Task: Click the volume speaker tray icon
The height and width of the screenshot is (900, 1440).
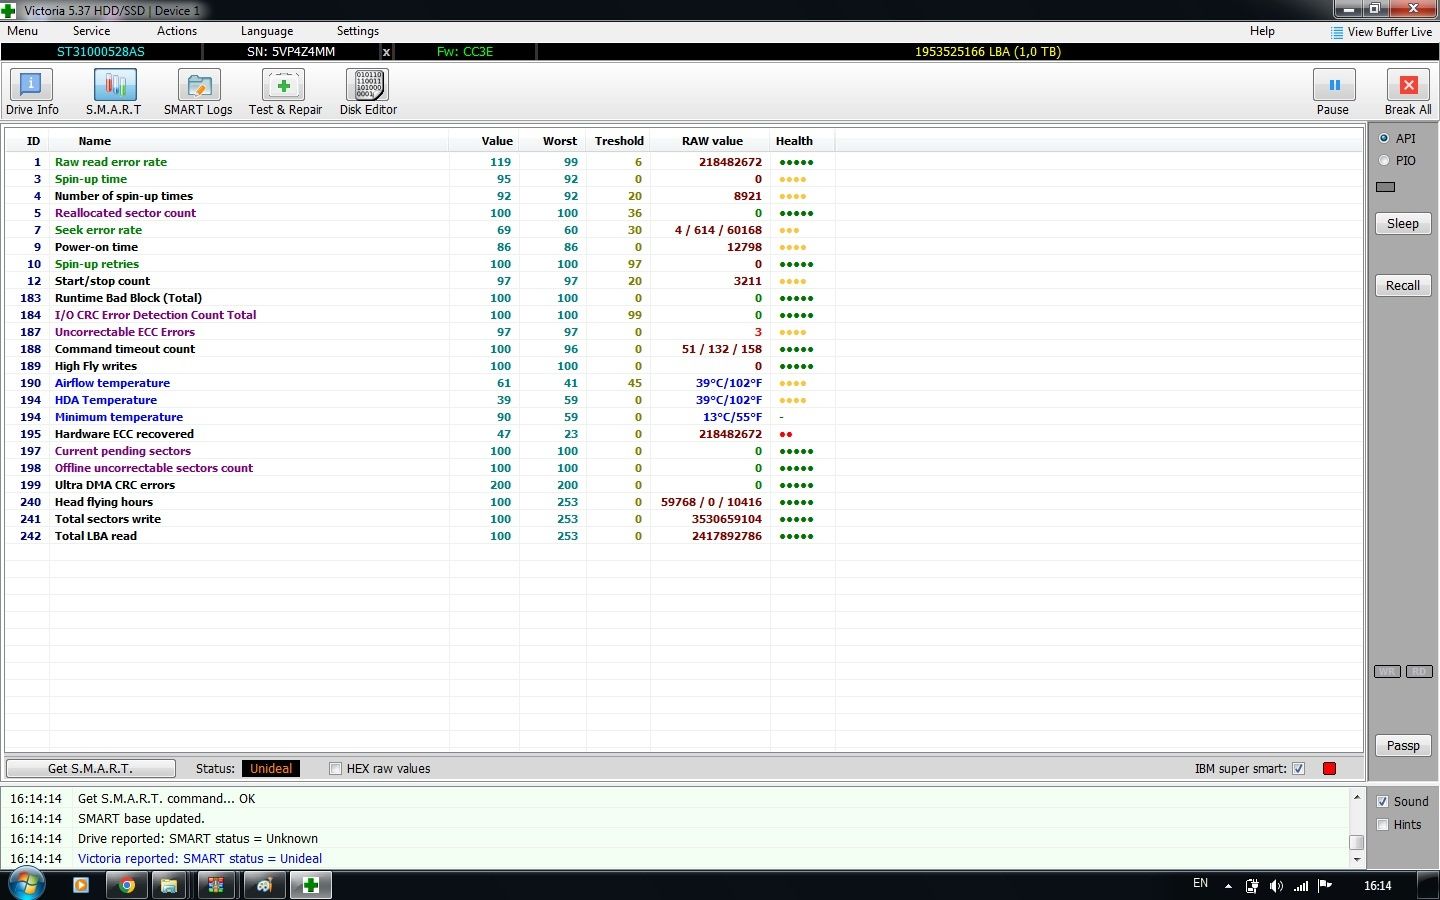Action: (1276, 885)
